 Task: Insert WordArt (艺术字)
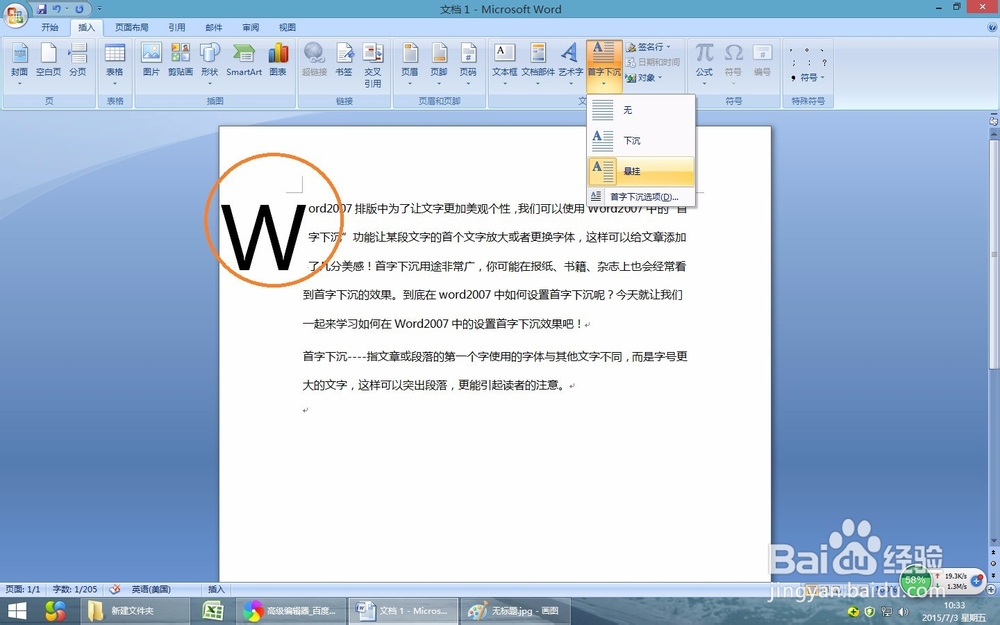570,65
